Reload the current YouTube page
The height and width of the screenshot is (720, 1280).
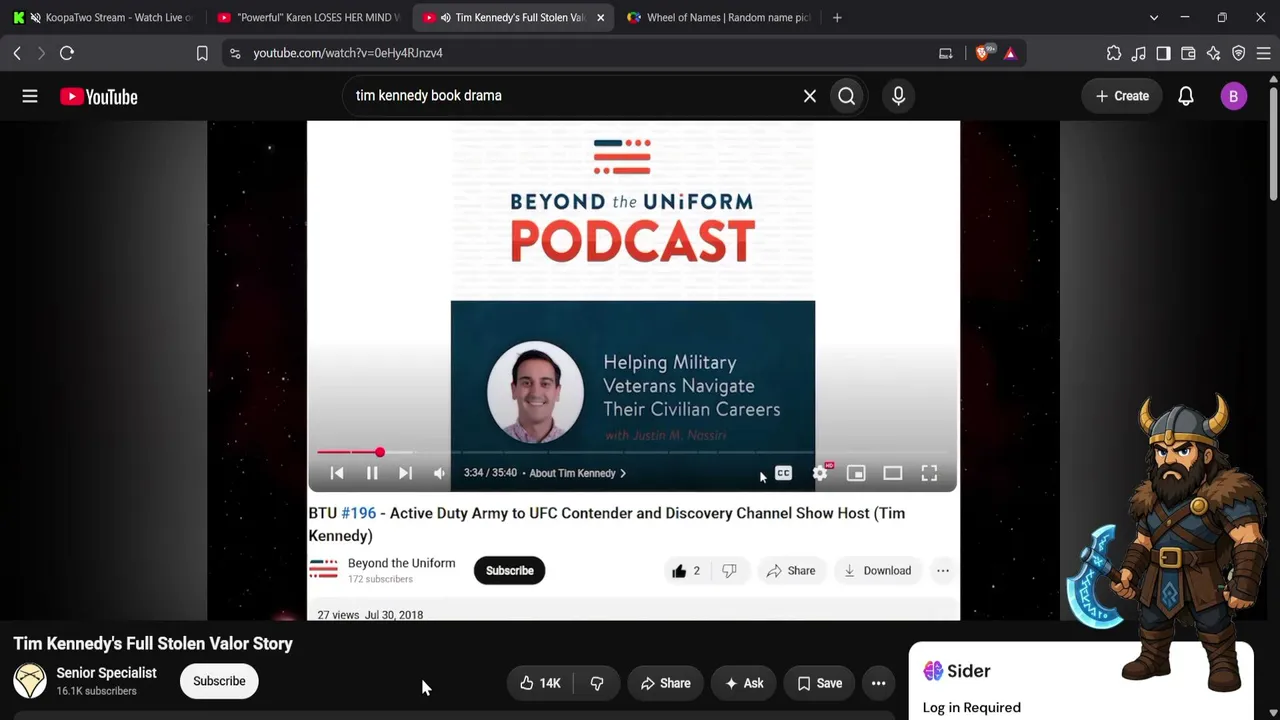click(67, 53)
